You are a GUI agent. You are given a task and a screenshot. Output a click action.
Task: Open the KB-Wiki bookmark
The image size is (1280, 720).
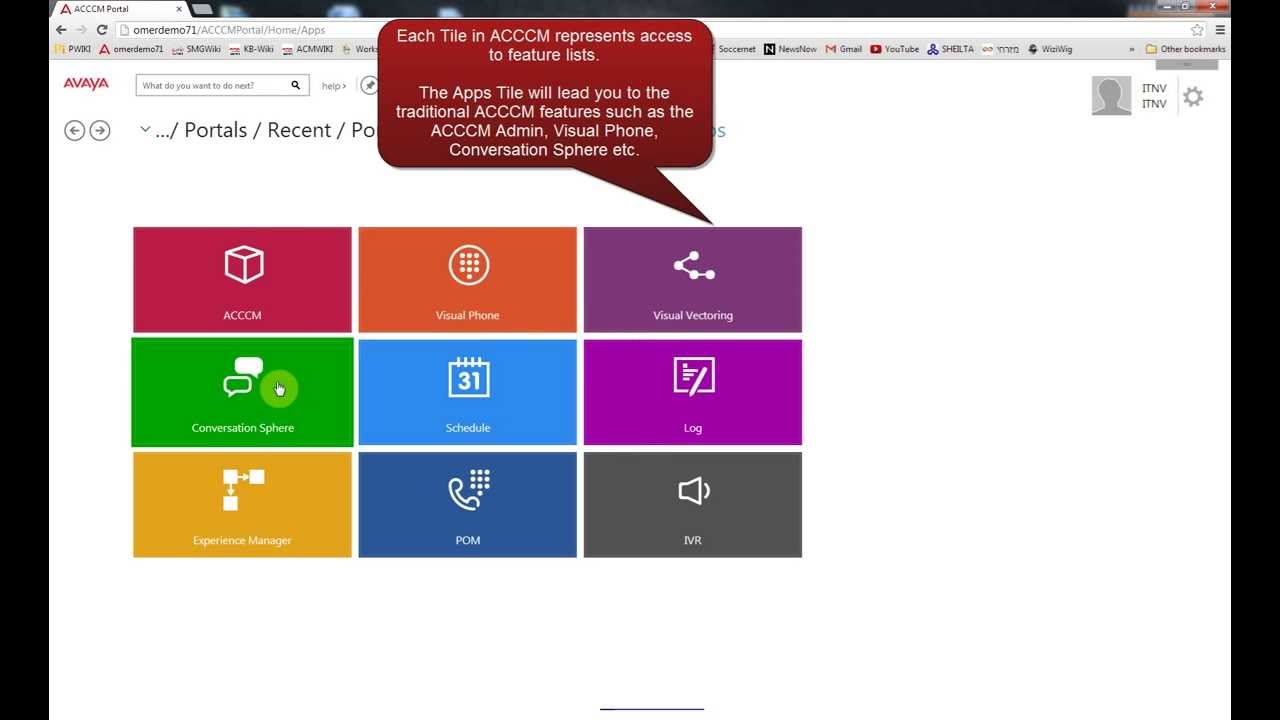pos(251,48)
